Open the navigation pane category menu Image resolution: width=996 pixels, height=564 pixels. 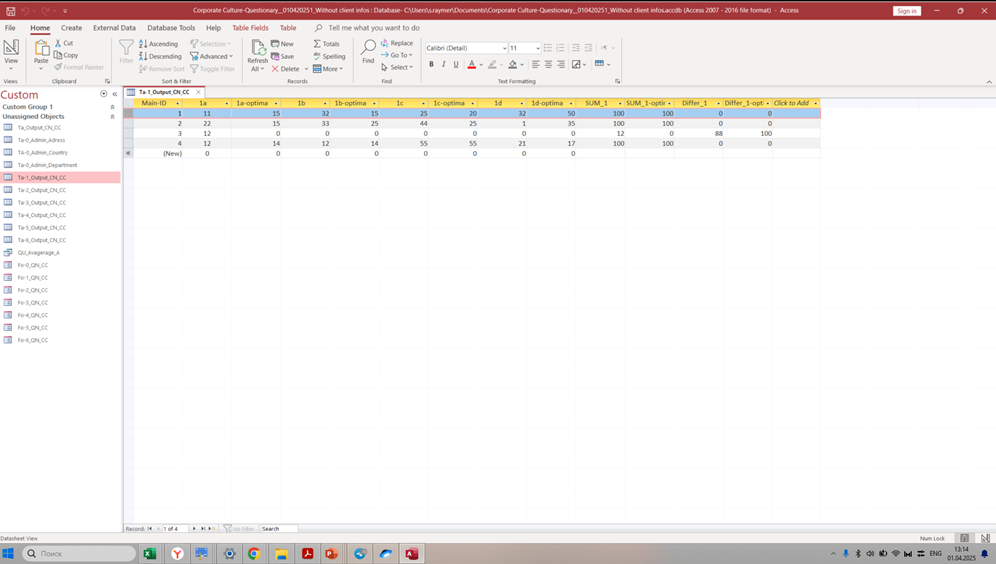tap(104, 94)
